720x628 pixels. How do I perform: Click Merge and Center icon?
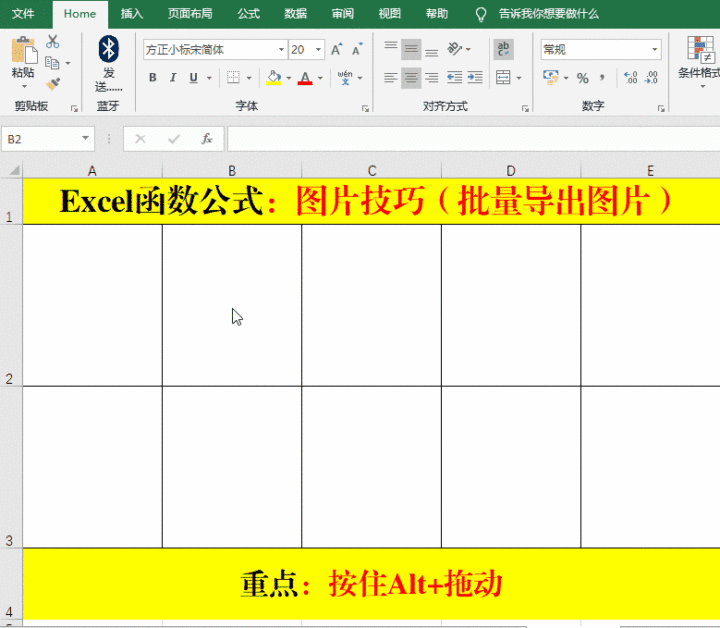point(503,78)
